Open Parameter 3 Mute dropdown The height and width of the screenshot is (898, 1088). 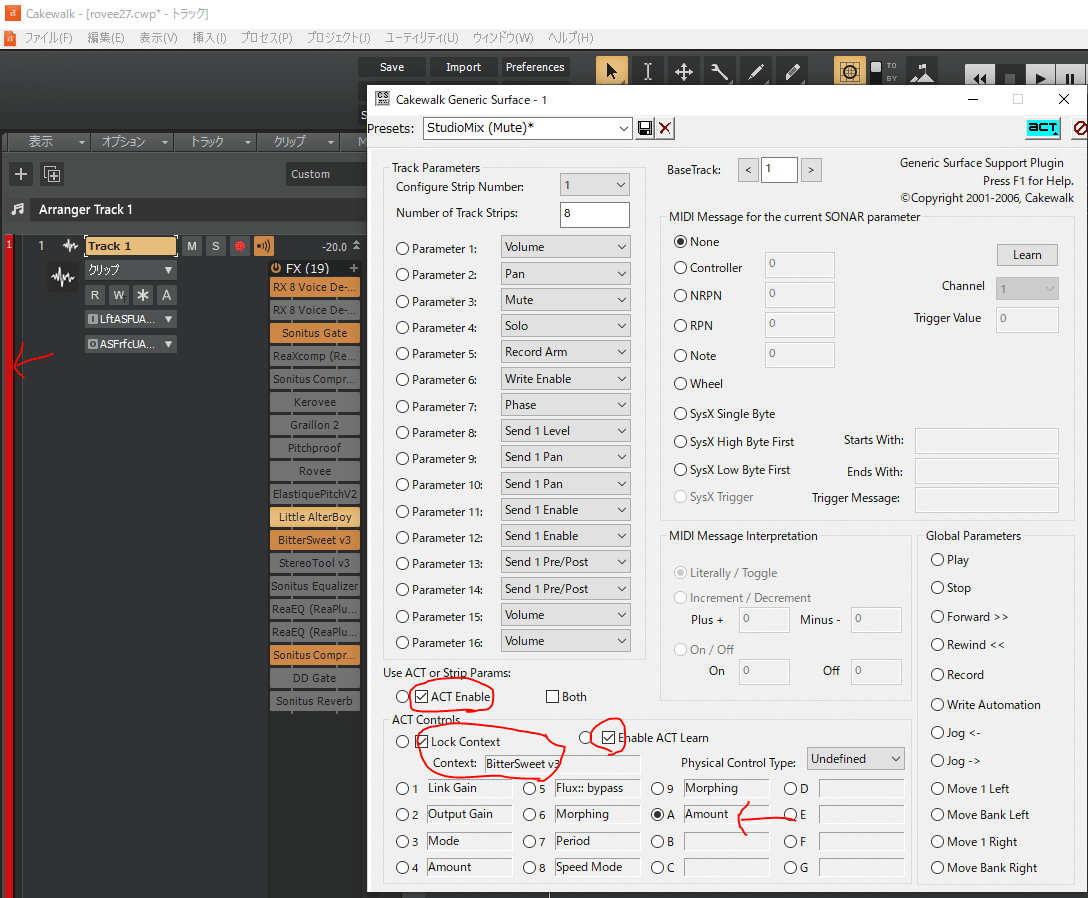point(566,300)
